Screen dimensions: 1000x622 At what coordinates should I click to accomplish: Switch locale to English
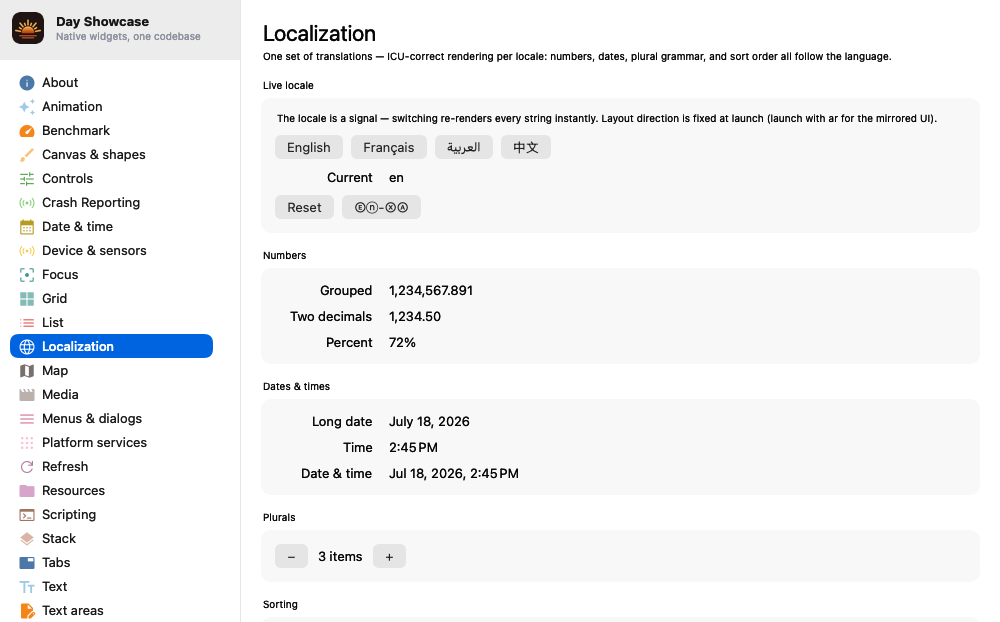pos(309,147)
